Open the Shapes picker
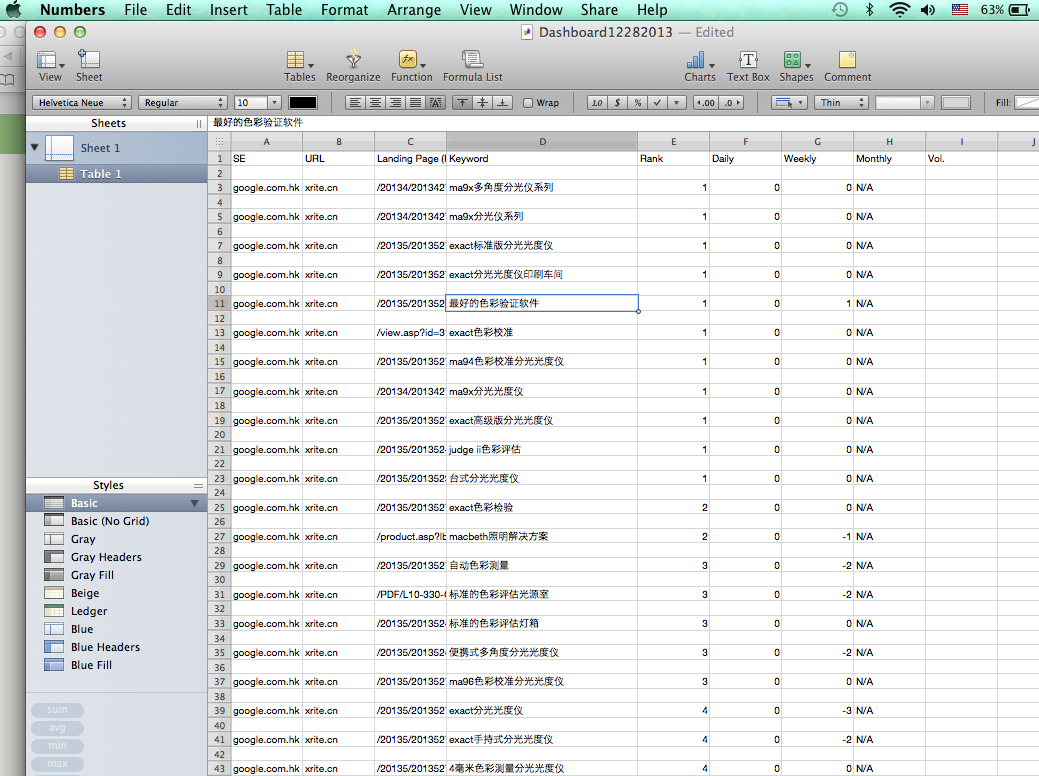The width and height of the screenshot is (1039, 776). pyautogui.click(x=796, y=64)
